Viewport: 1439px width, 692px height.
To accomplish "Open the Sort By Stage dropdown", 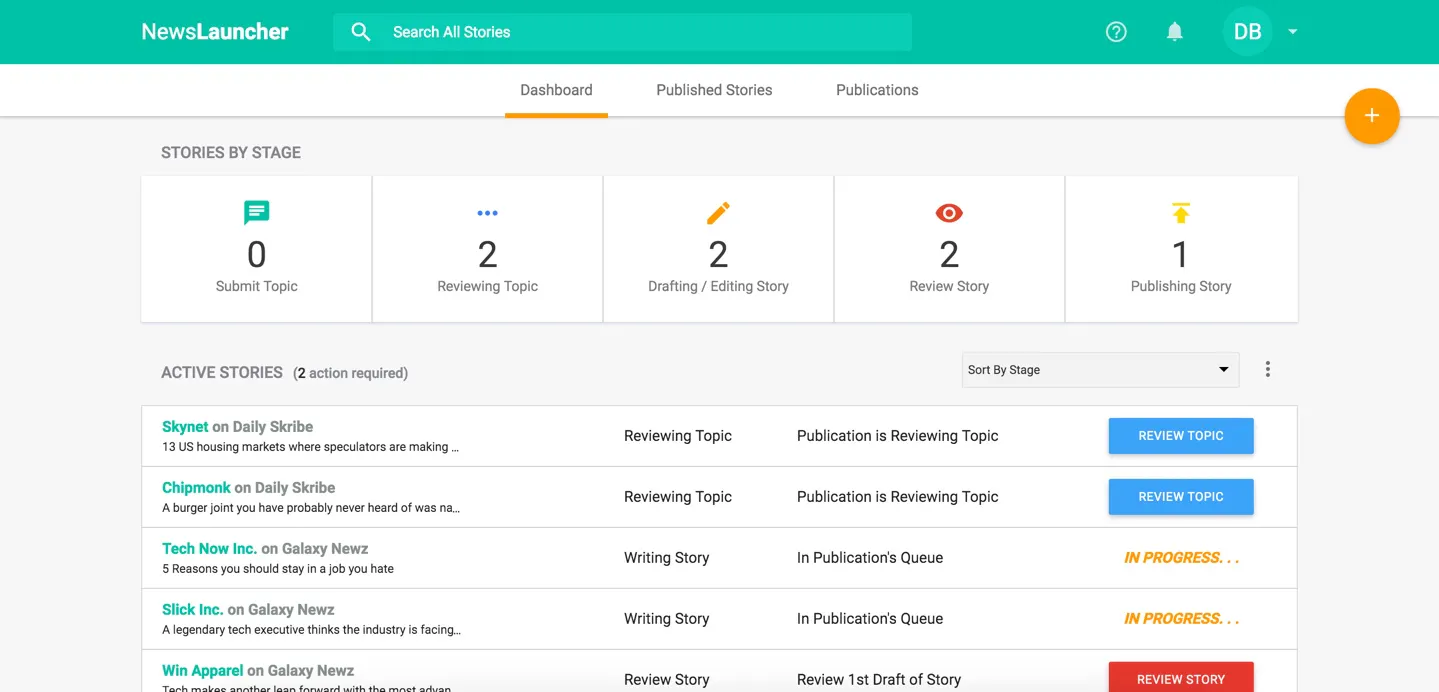I will [x=1100, y=370].
